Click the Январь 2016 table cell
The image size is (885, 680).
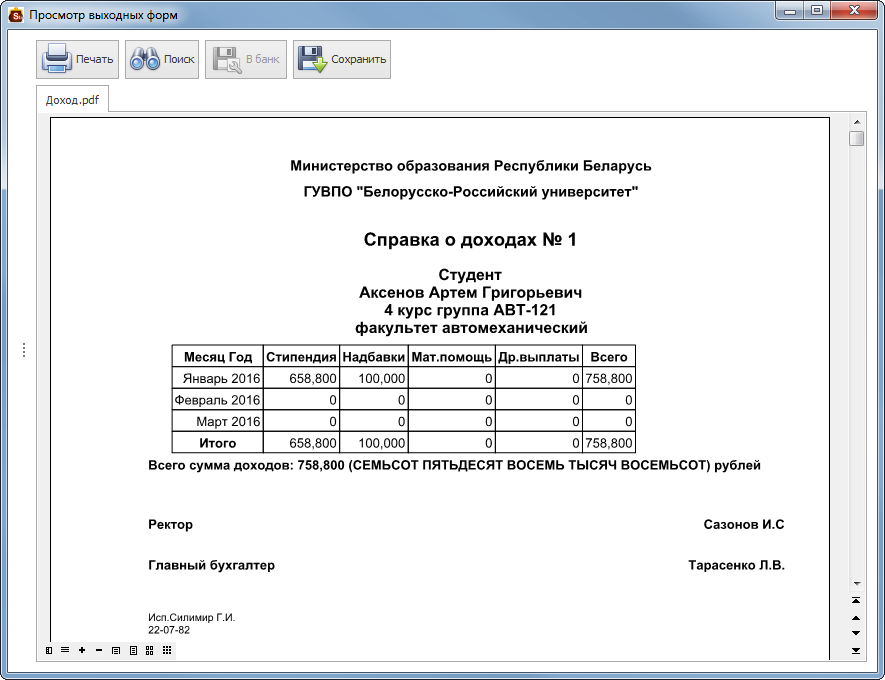[x=218, y=378]
